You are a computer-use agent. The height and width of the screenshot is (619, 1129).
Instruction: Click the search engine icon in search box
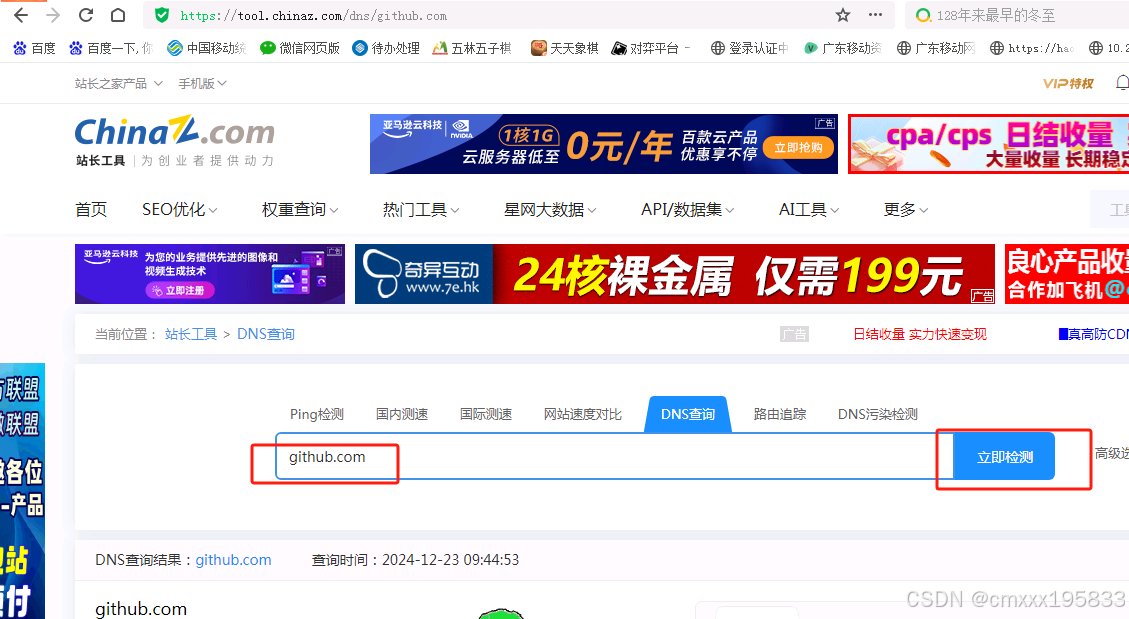coord(923,15)
